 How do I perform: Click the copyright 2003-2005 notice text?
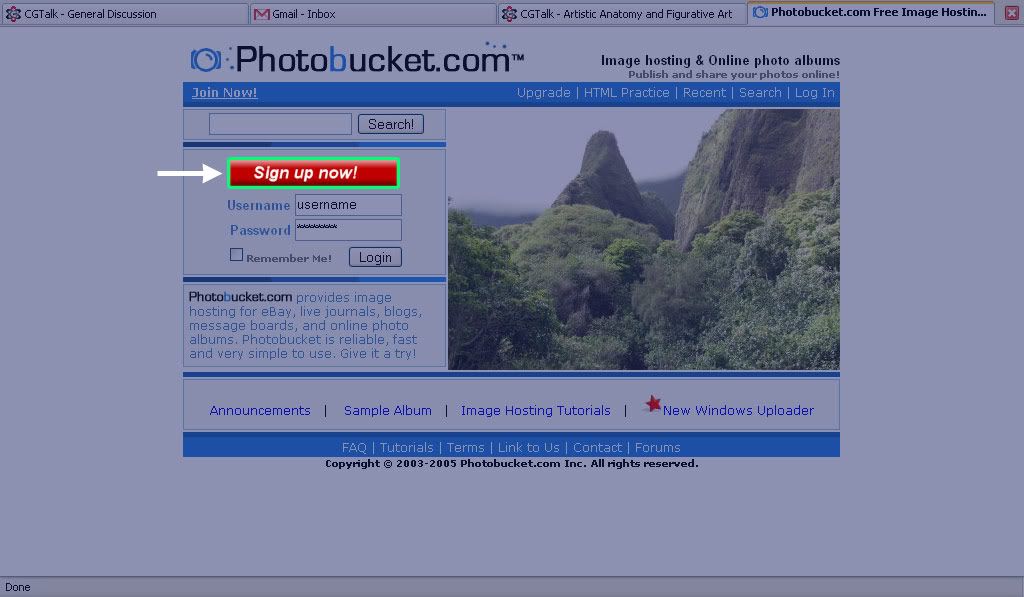click(511, 464)
